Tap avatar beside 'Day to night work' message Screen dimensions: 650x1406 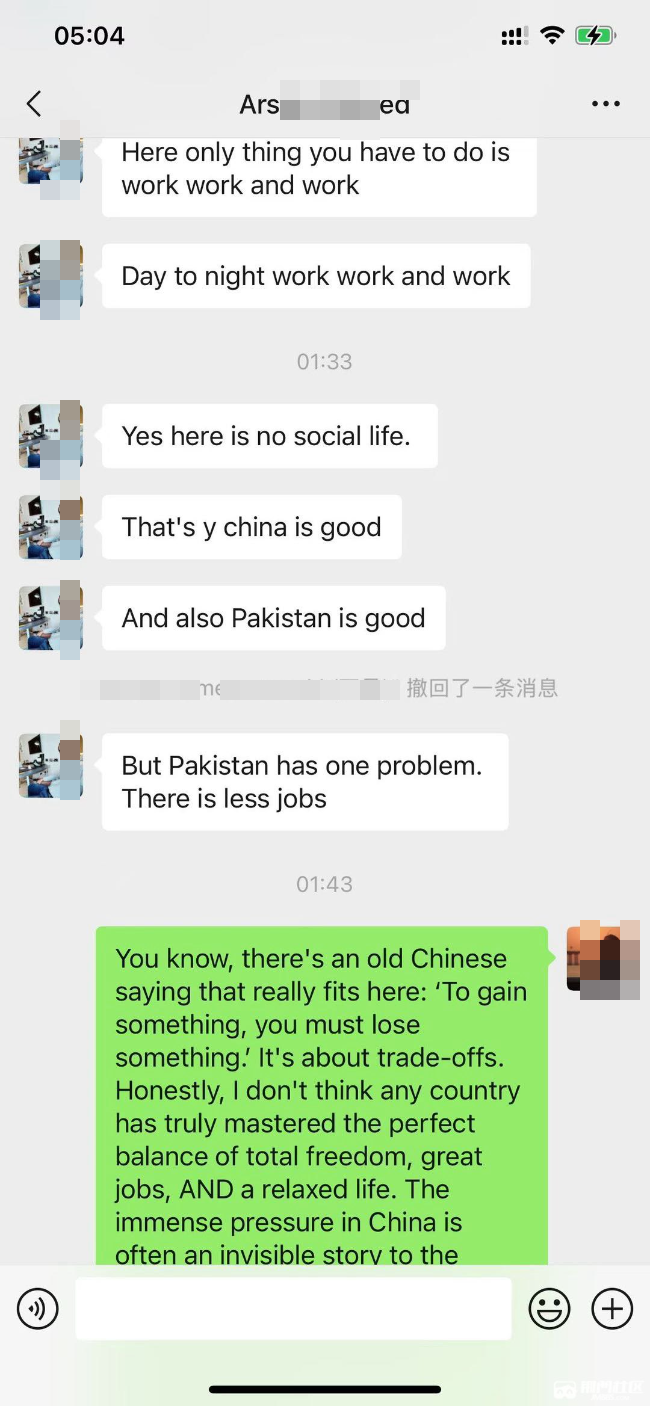coord(50,276)
